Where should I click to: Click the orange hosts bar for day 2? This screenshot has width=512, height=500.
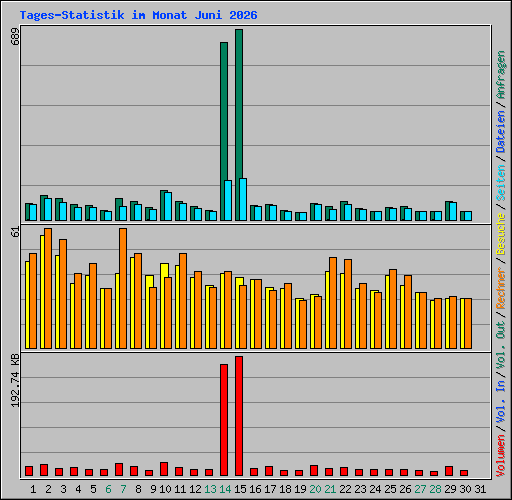[x=48, y=289]
